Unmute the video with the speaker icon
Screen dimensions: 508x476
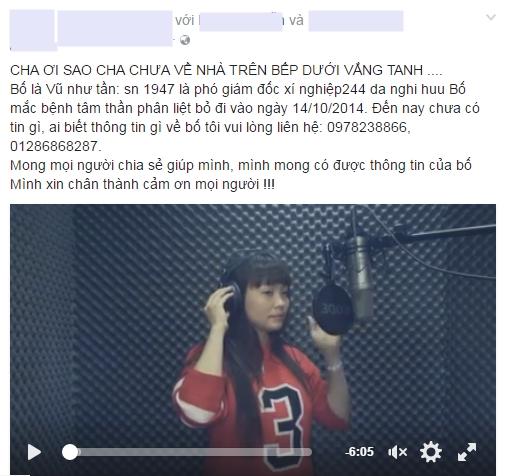[397, 452]
